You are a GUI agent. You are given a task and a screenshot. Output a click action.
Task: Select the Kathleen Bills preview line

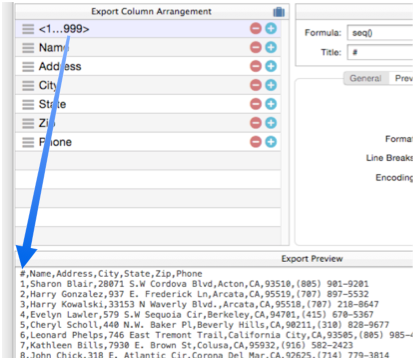(186, 345)
